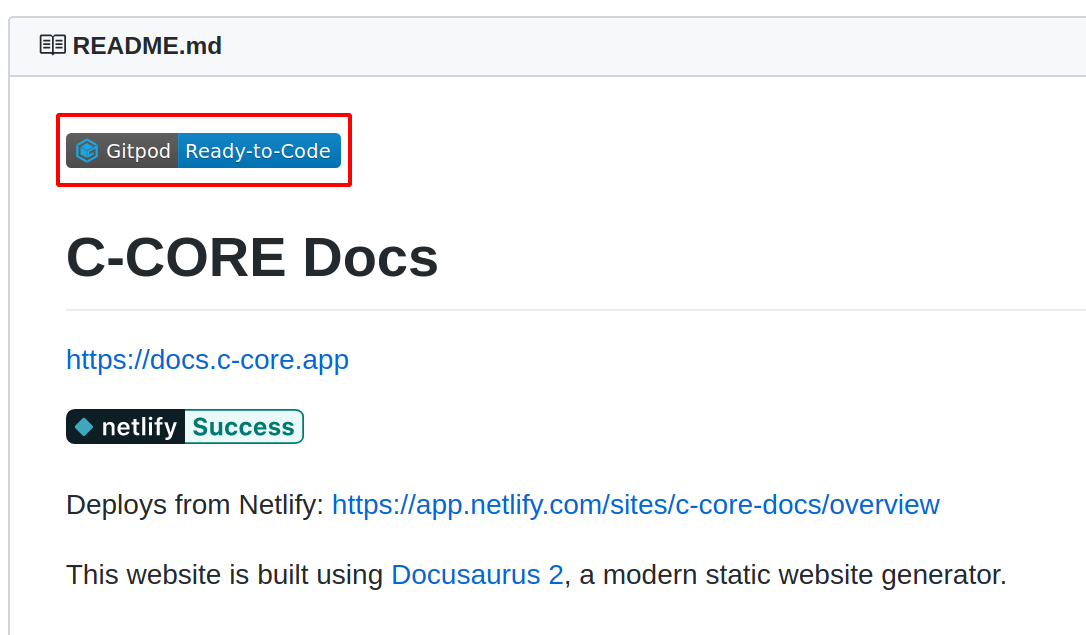
Task: Click the README.md file name header
Action: [x=147, y=46]
